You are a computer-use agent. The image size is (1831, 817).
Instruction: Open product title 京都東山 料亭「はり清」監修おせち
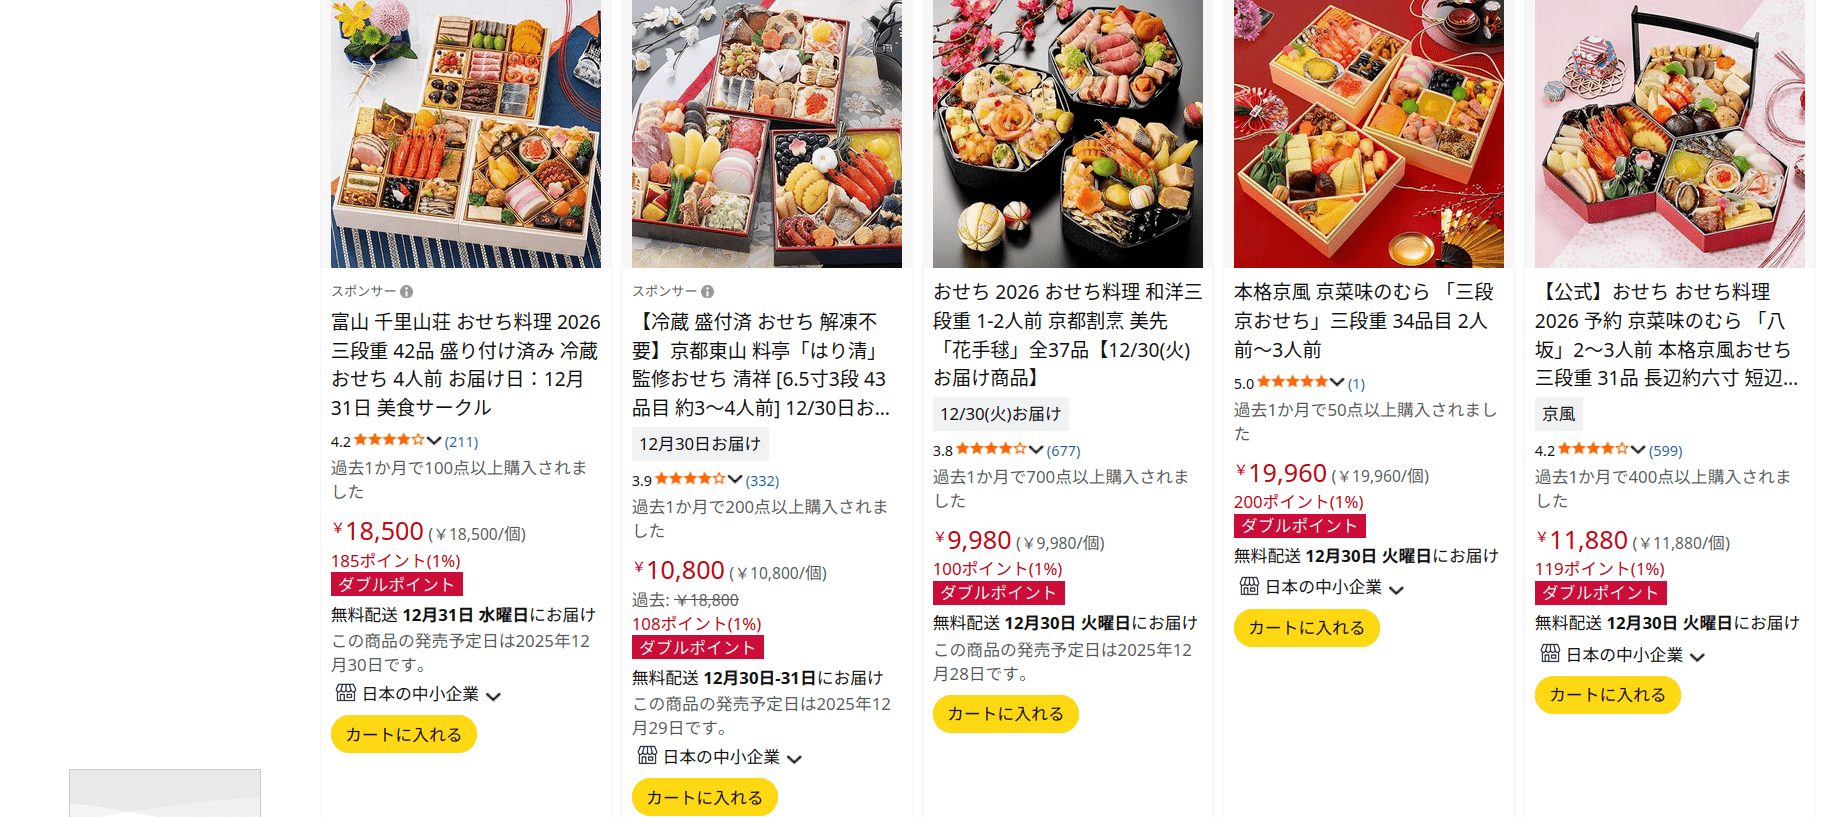tap(761, 365)
